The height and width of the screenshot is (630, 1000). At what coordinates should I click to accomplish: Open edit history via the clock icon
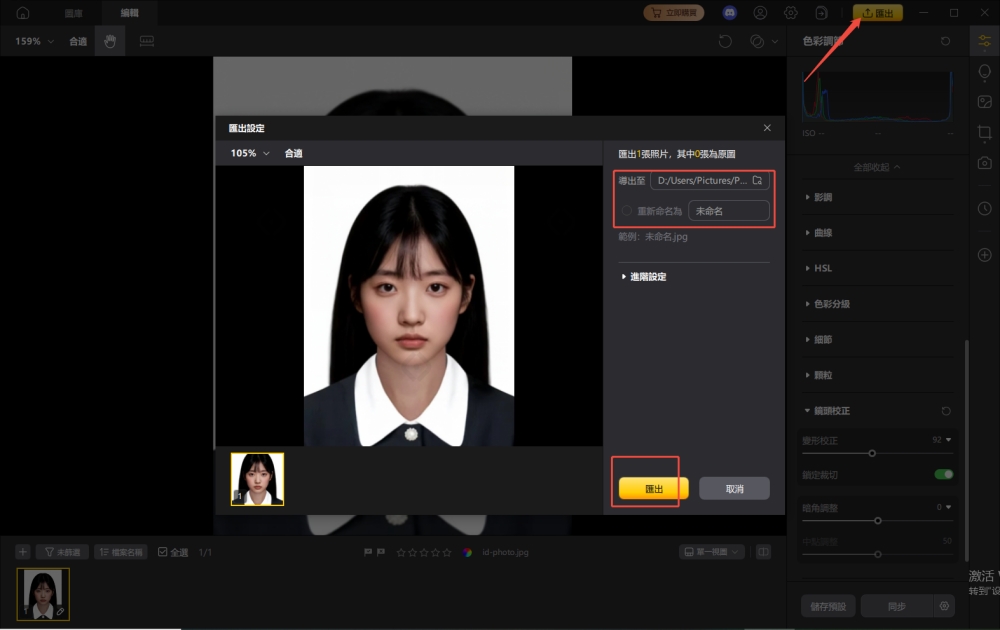984,208
